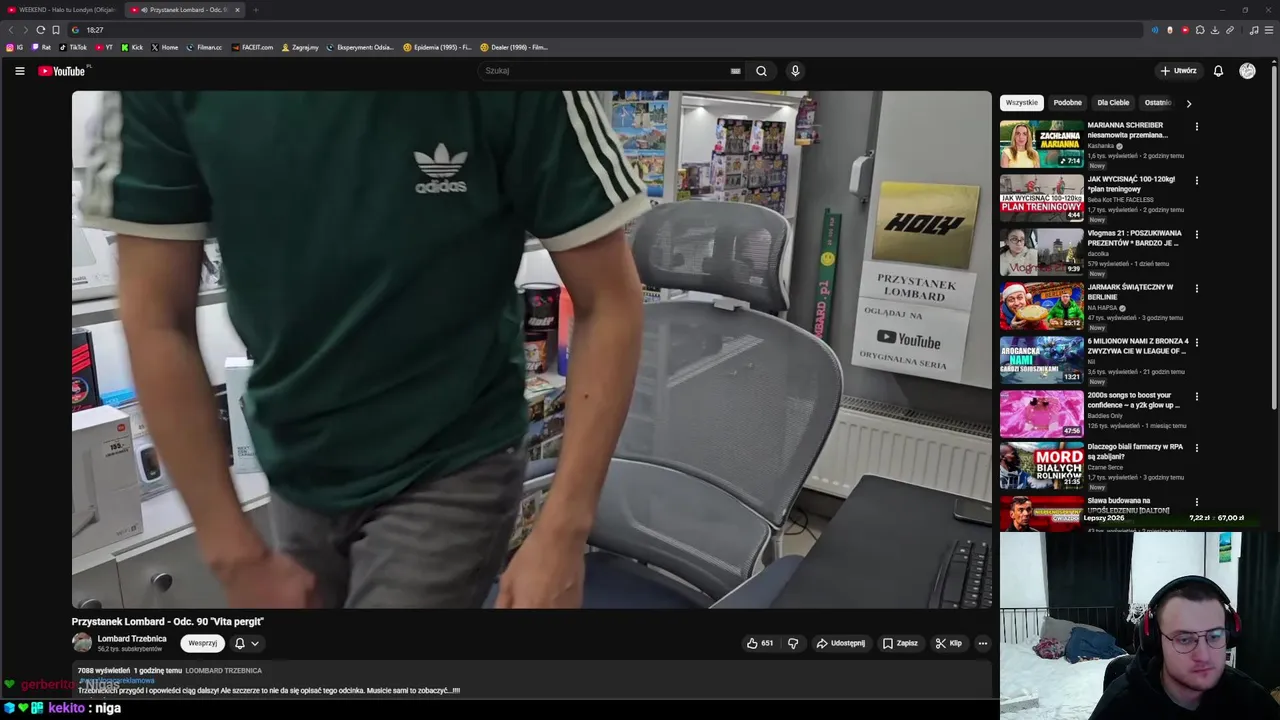Click the Zapisz save button
This screenshot has width=1280, height=720.
[900, 643]
